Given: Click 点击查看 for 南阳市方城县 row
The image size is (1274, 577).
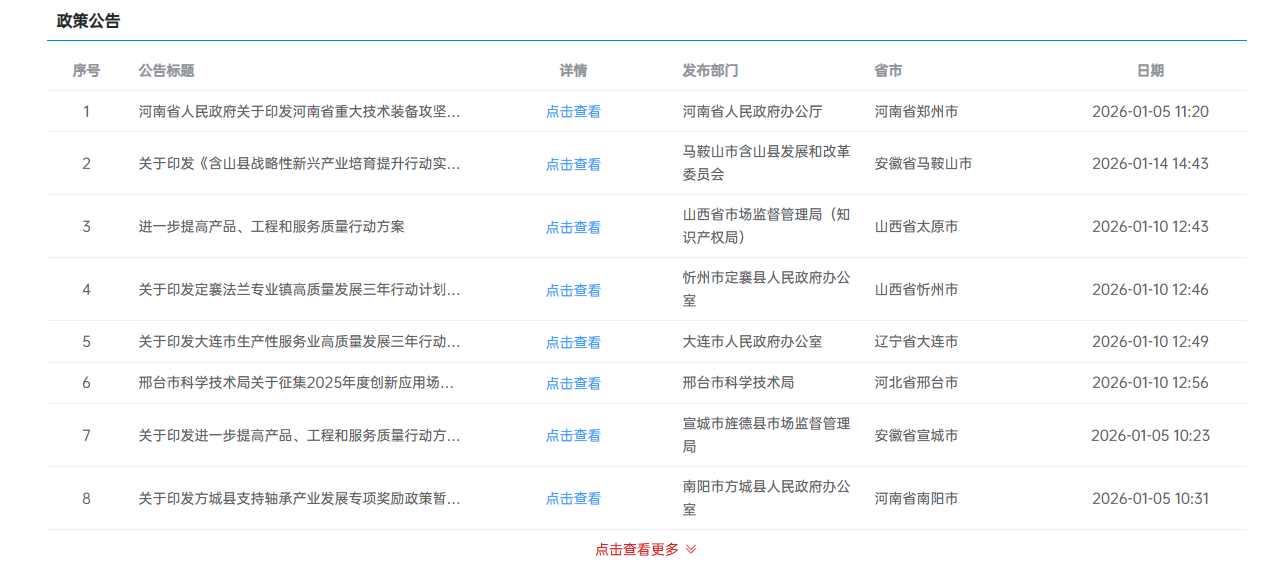Looking at the screenshot, I should [x=573, y=498].
